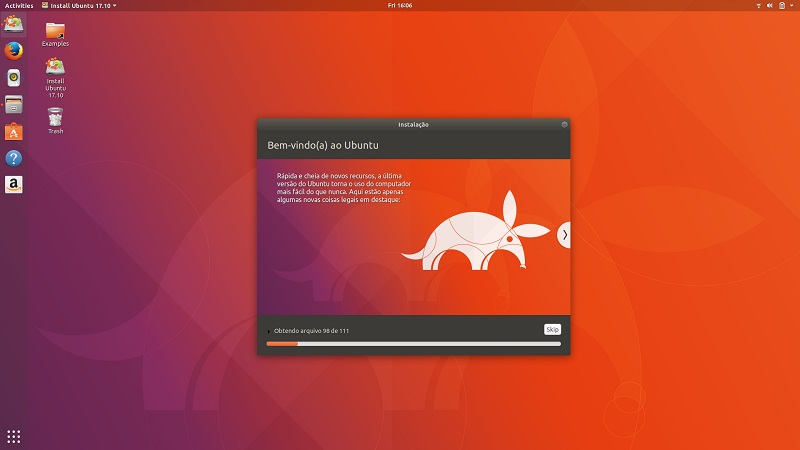Viewport: 800px width, 450px height.
Task: Click the 'Rápida e cheia de novos recursos' paragraph
Action: [x=344, y=187]
